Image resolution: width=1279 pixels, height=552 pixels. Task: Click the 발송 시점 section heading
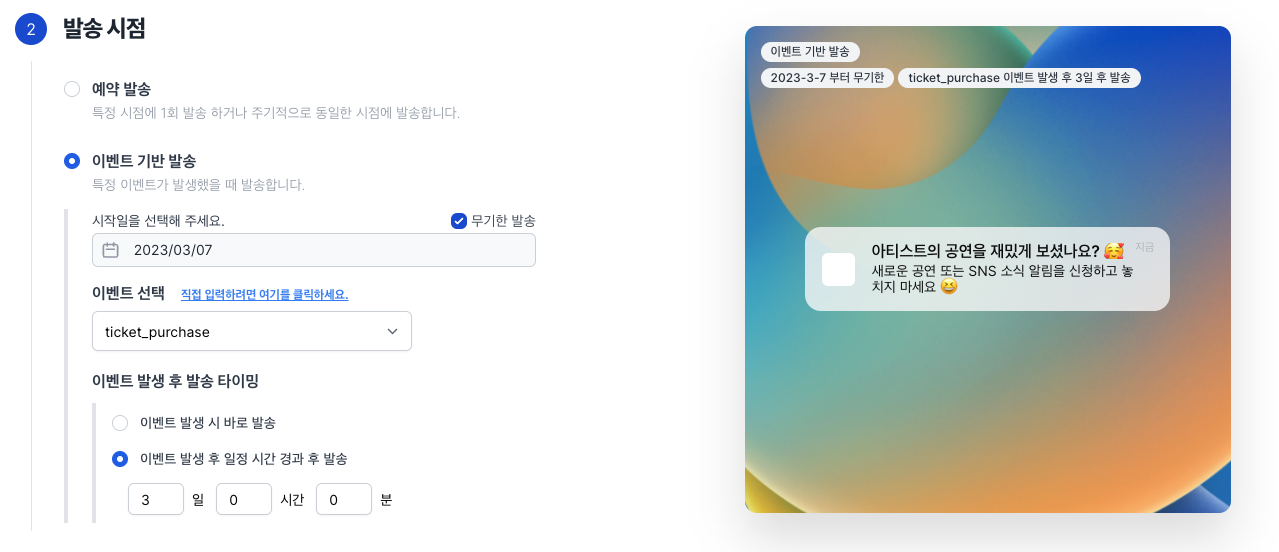tap(104, 29)
